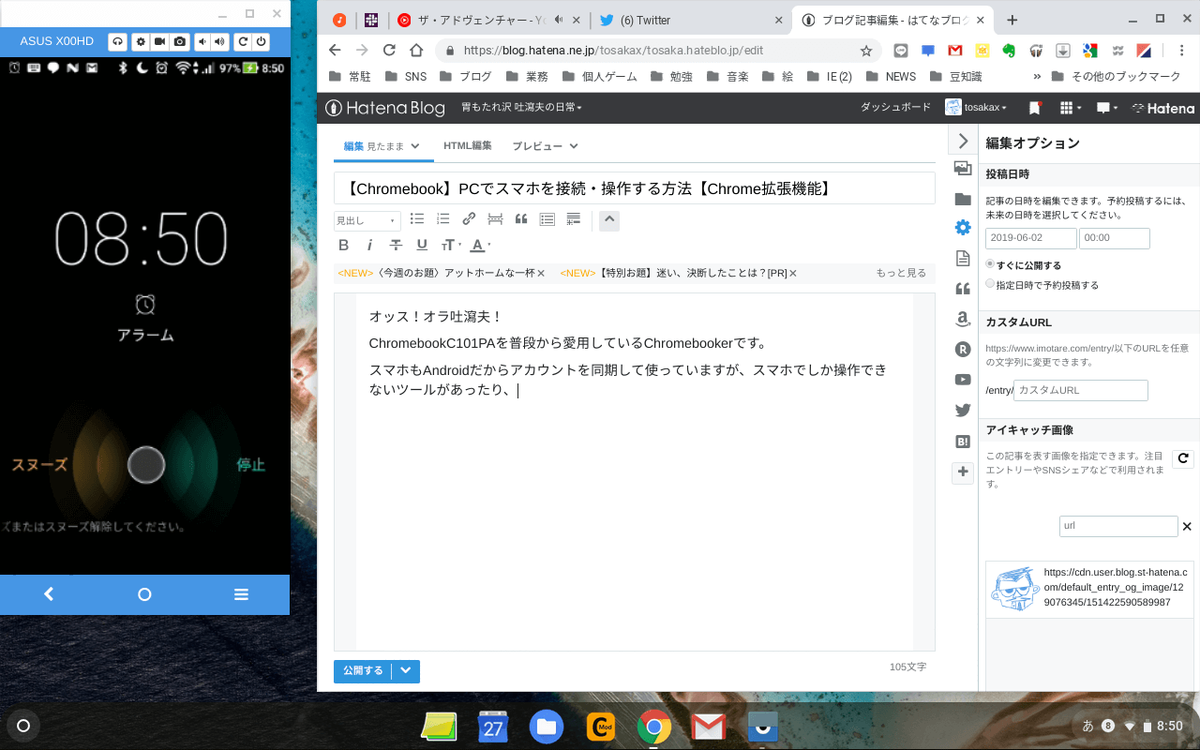
Task: Click もっと見る topic link
Action: click(901, 273)
